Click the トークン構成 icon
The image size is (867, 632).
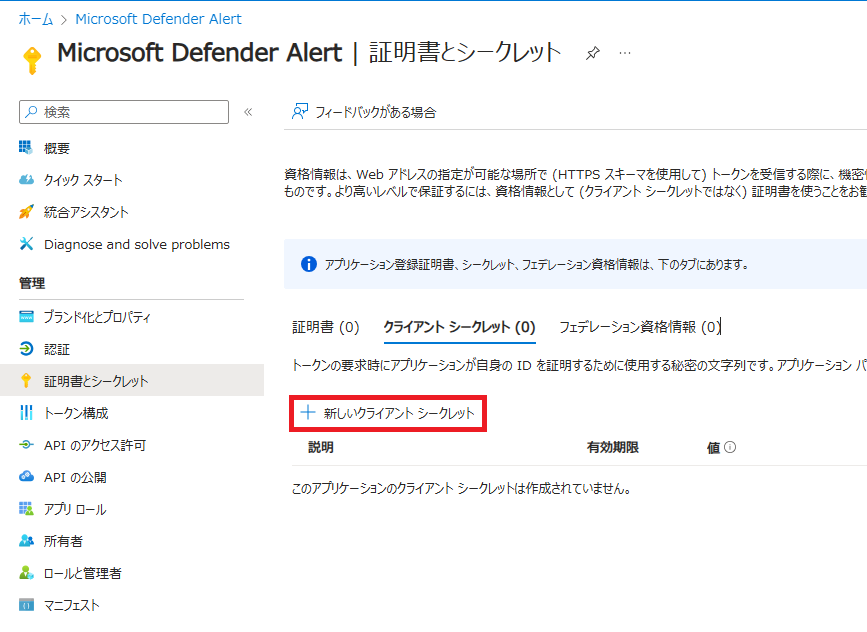tap(26, 412)
